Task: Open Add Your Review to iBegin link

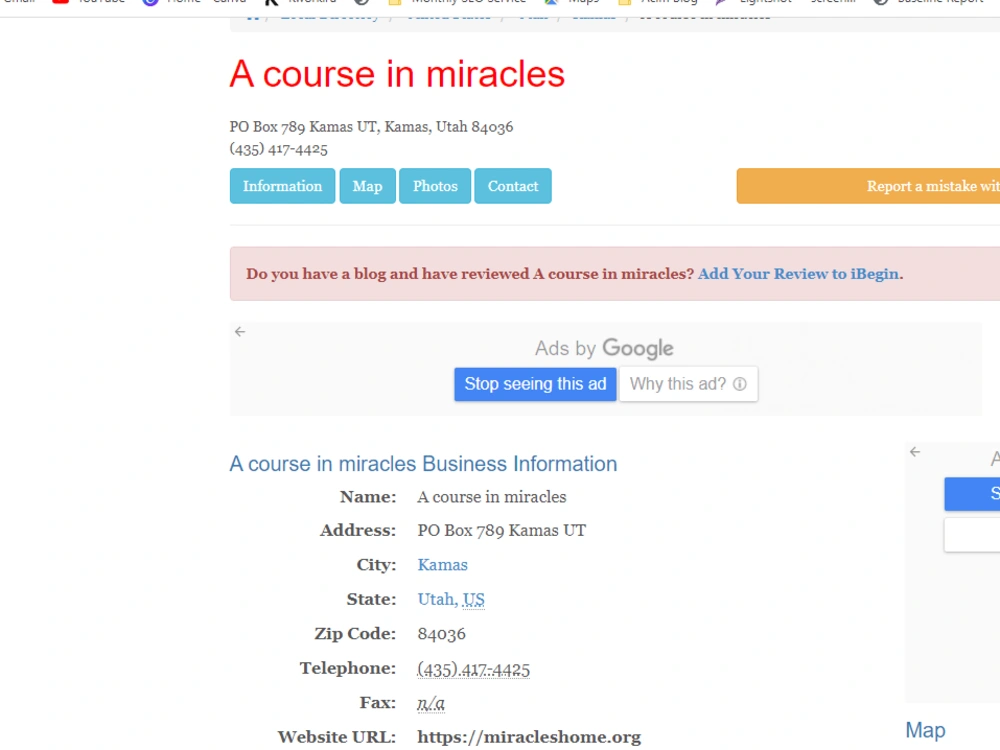Action: coord(798,274)
